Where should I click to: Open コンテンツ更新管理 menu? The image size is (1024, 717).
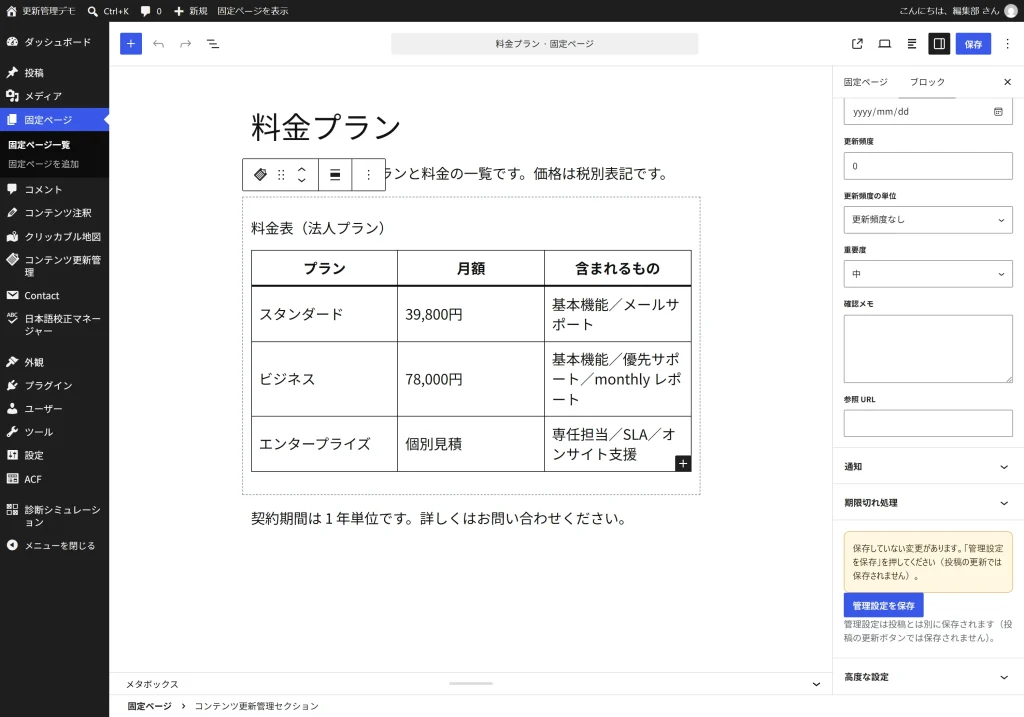coord(54,266)
